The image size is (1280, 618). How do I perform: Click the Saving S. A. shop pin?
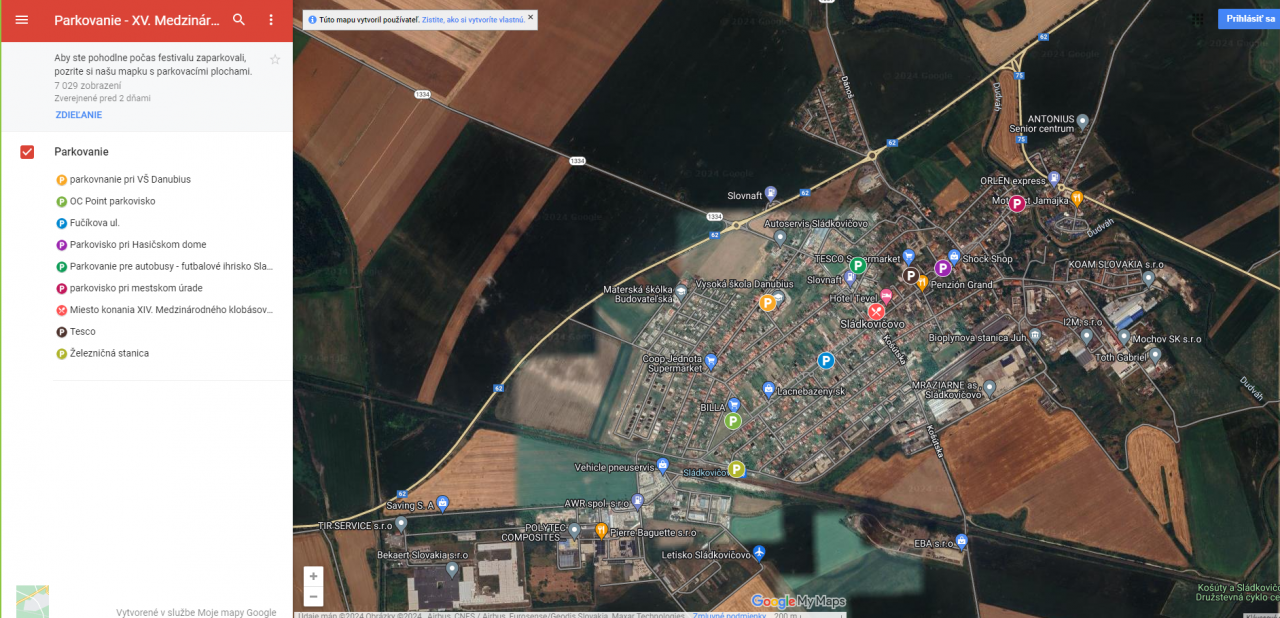click(443, 503)
